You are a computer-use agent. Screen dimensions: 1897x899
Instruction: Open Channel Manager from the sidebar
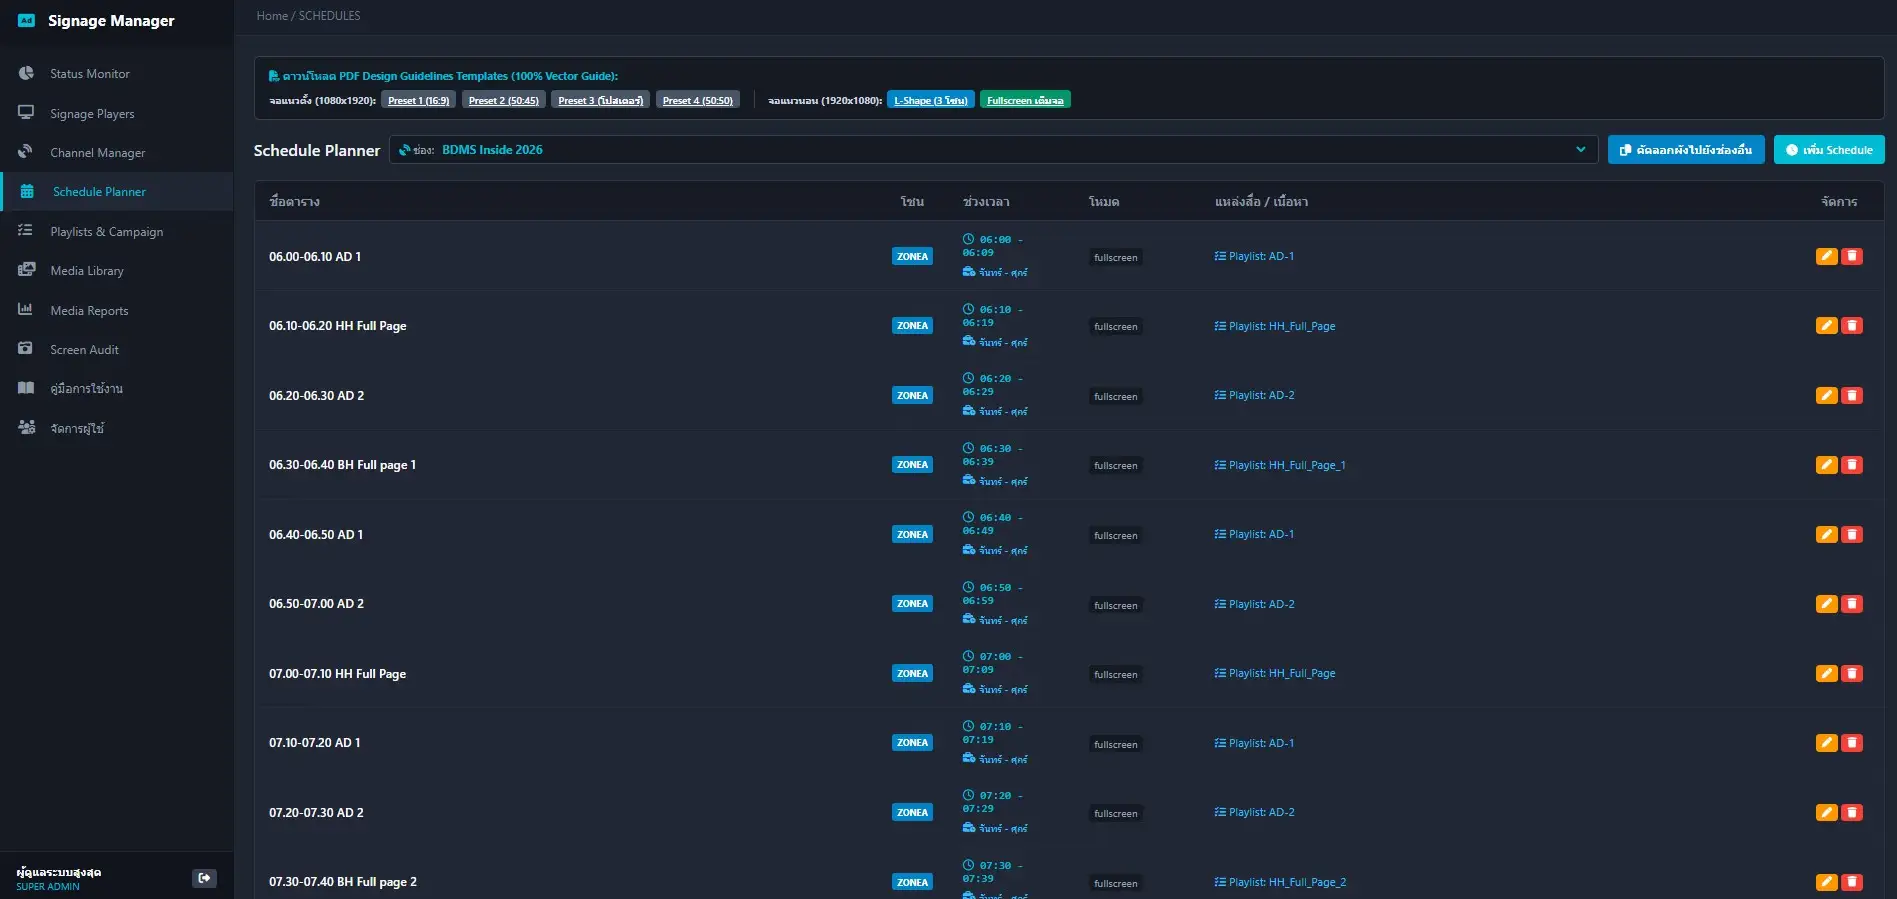117,152
